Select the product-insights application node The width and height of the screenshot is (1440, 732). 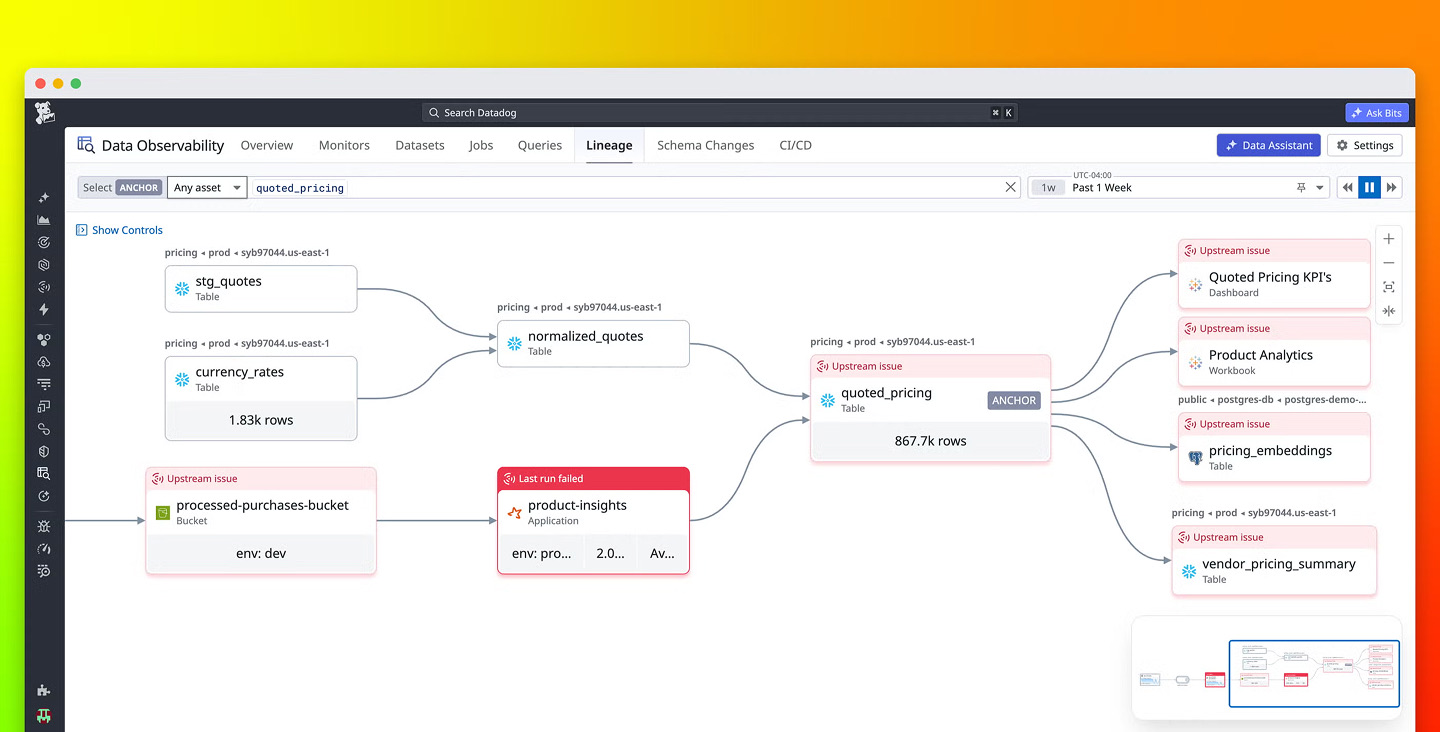click(x=593, y=520)
